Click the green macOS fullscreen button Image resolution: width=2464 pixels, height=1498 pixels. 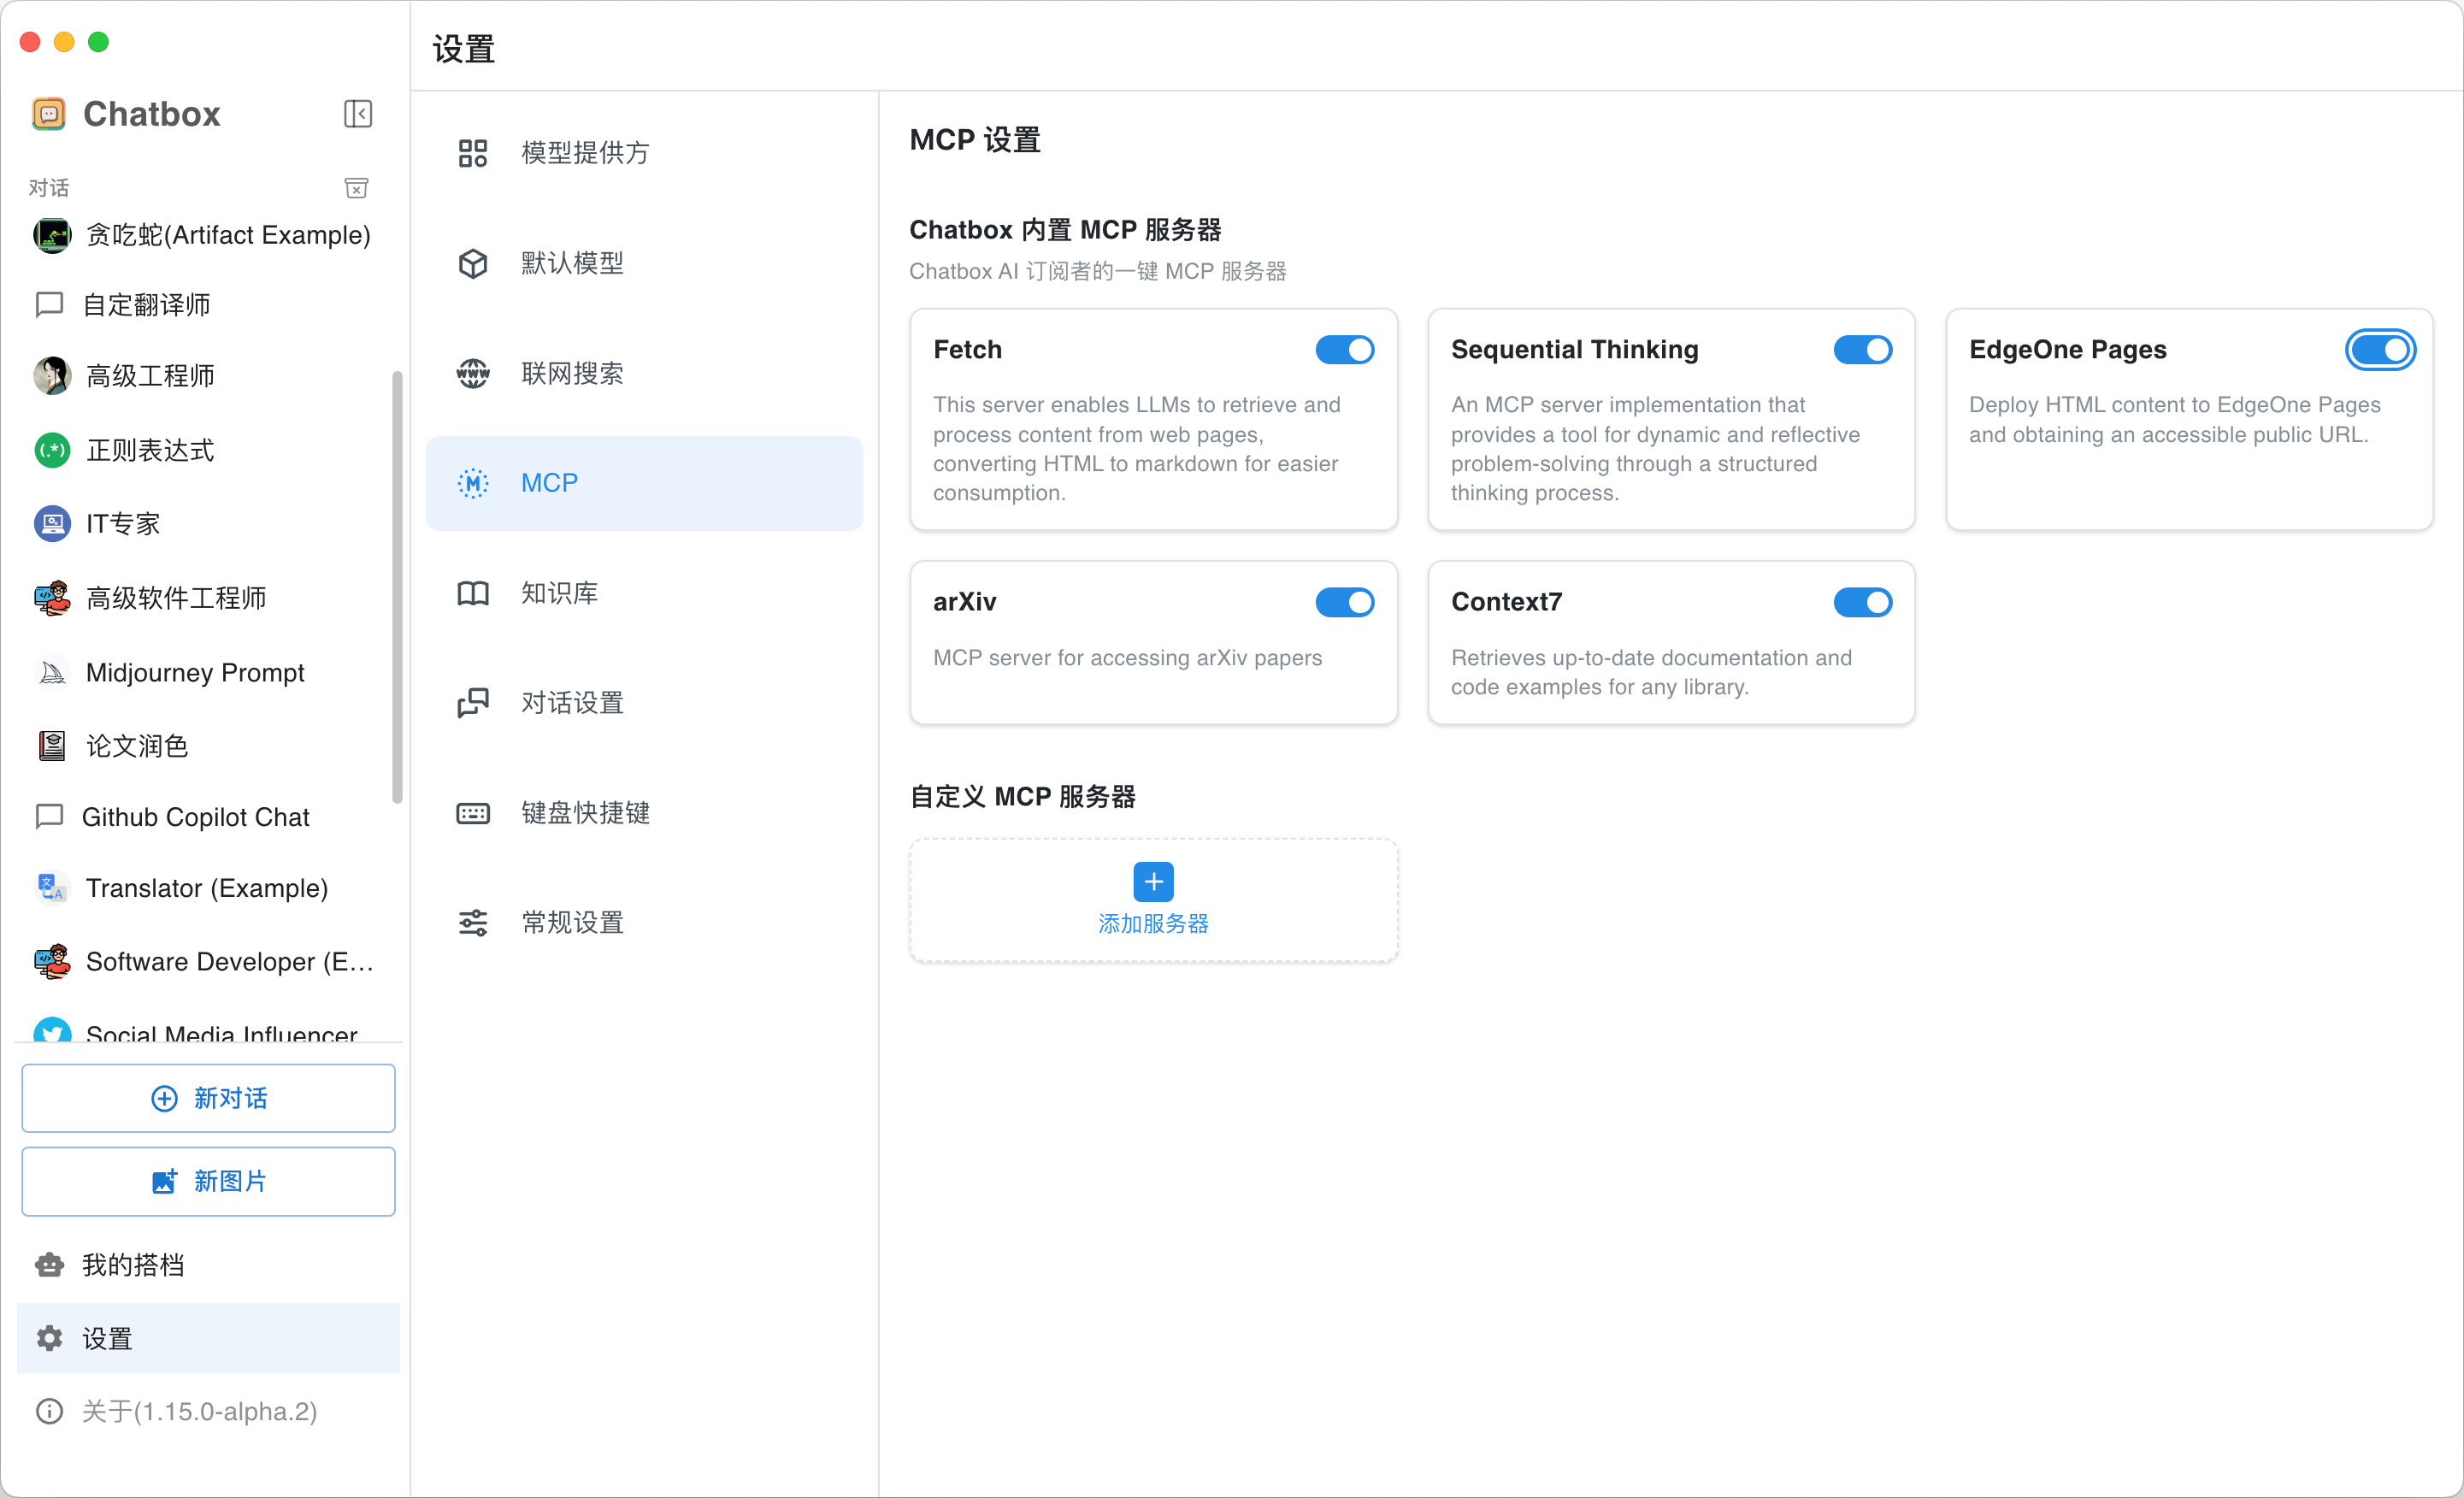click(98, 42)
